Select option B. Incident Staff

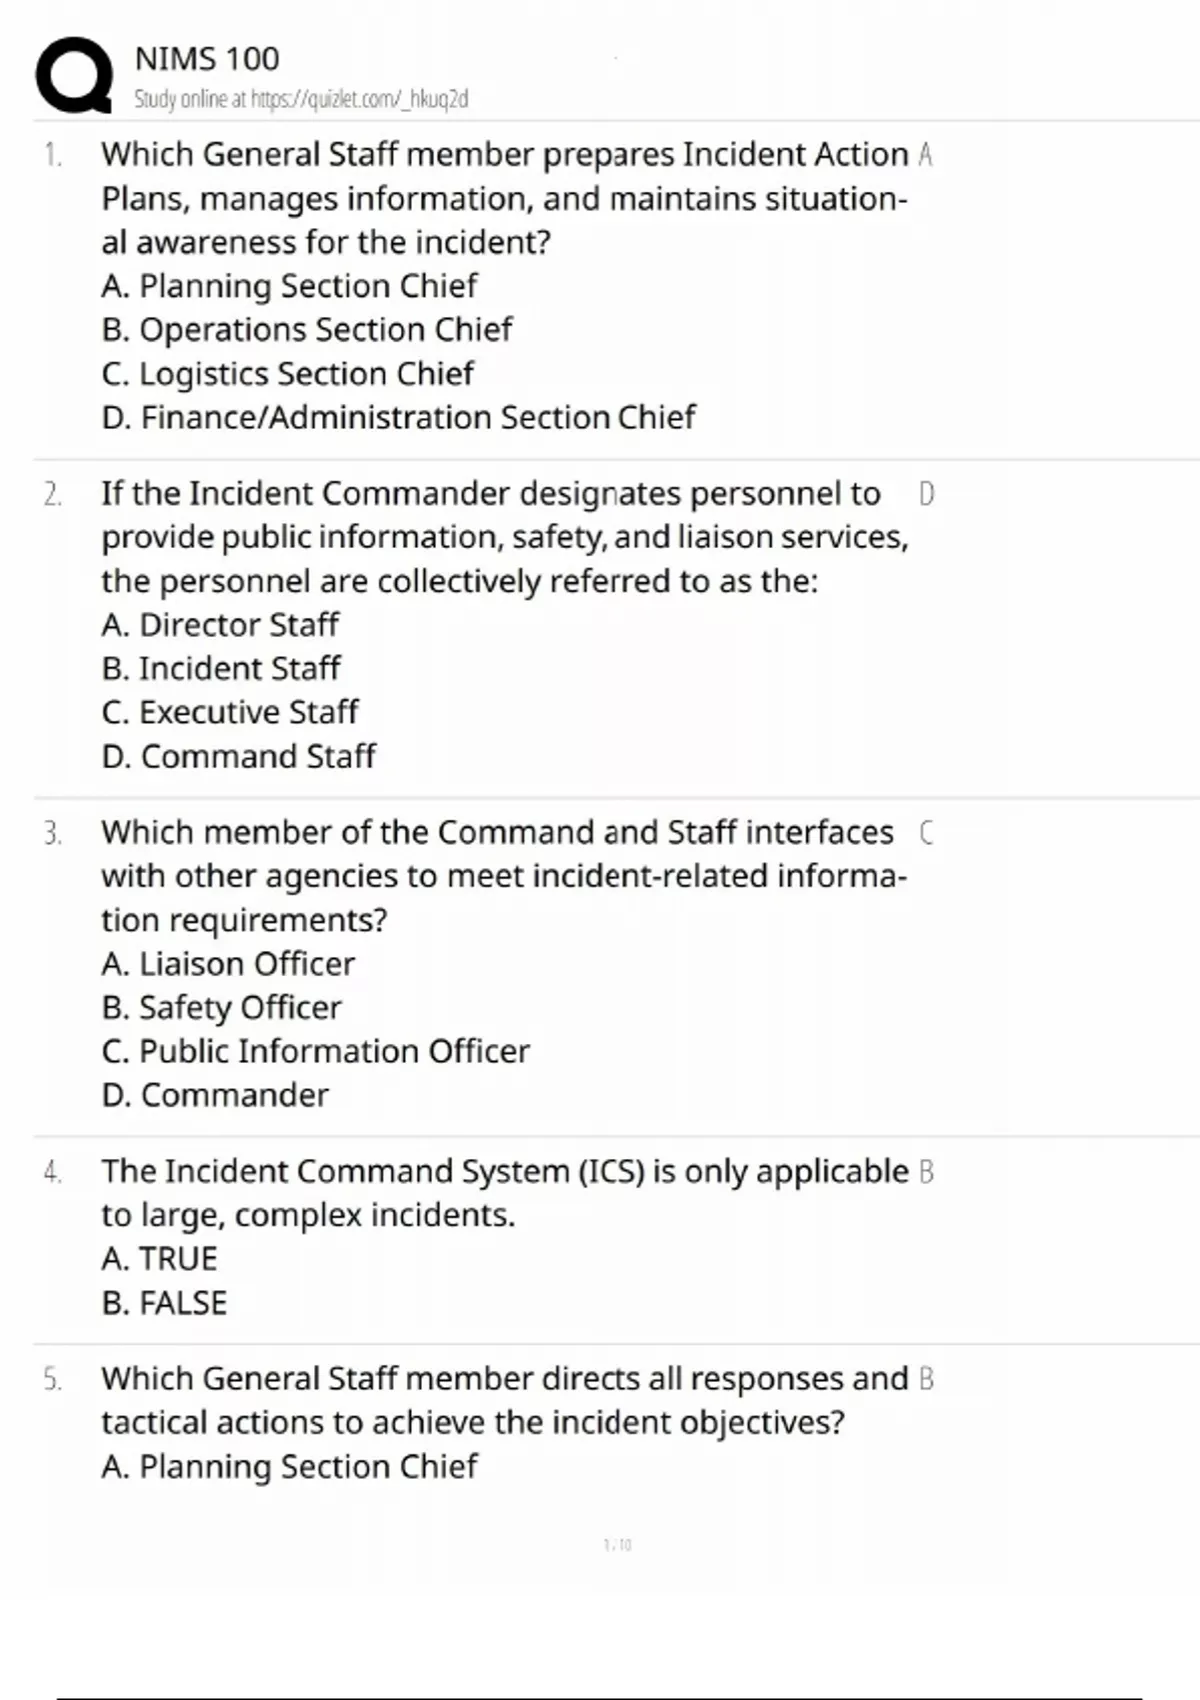(x=221, y=669)
